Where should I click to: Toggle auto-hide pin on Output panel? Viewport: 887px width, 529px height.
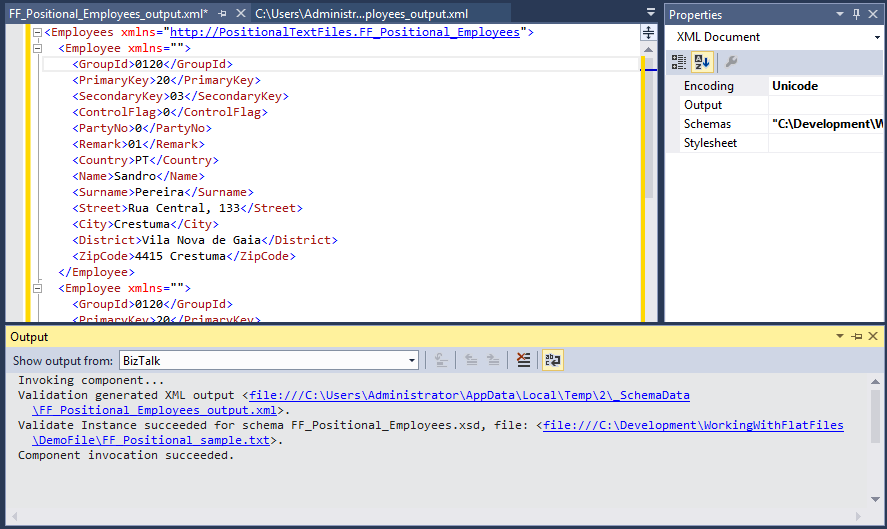[x=856, y=337]
